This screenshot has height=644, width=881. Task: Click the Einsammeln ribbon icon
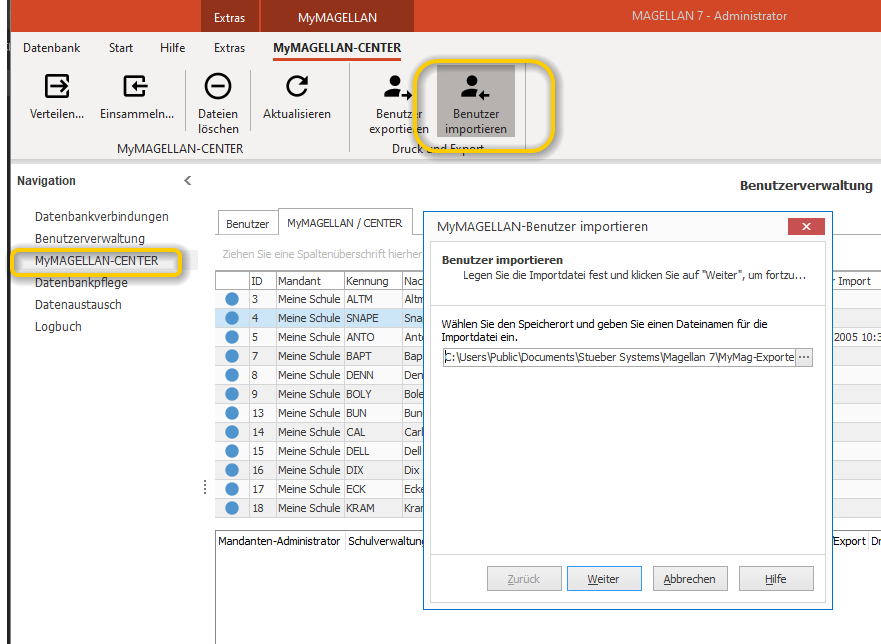(135, 87)
